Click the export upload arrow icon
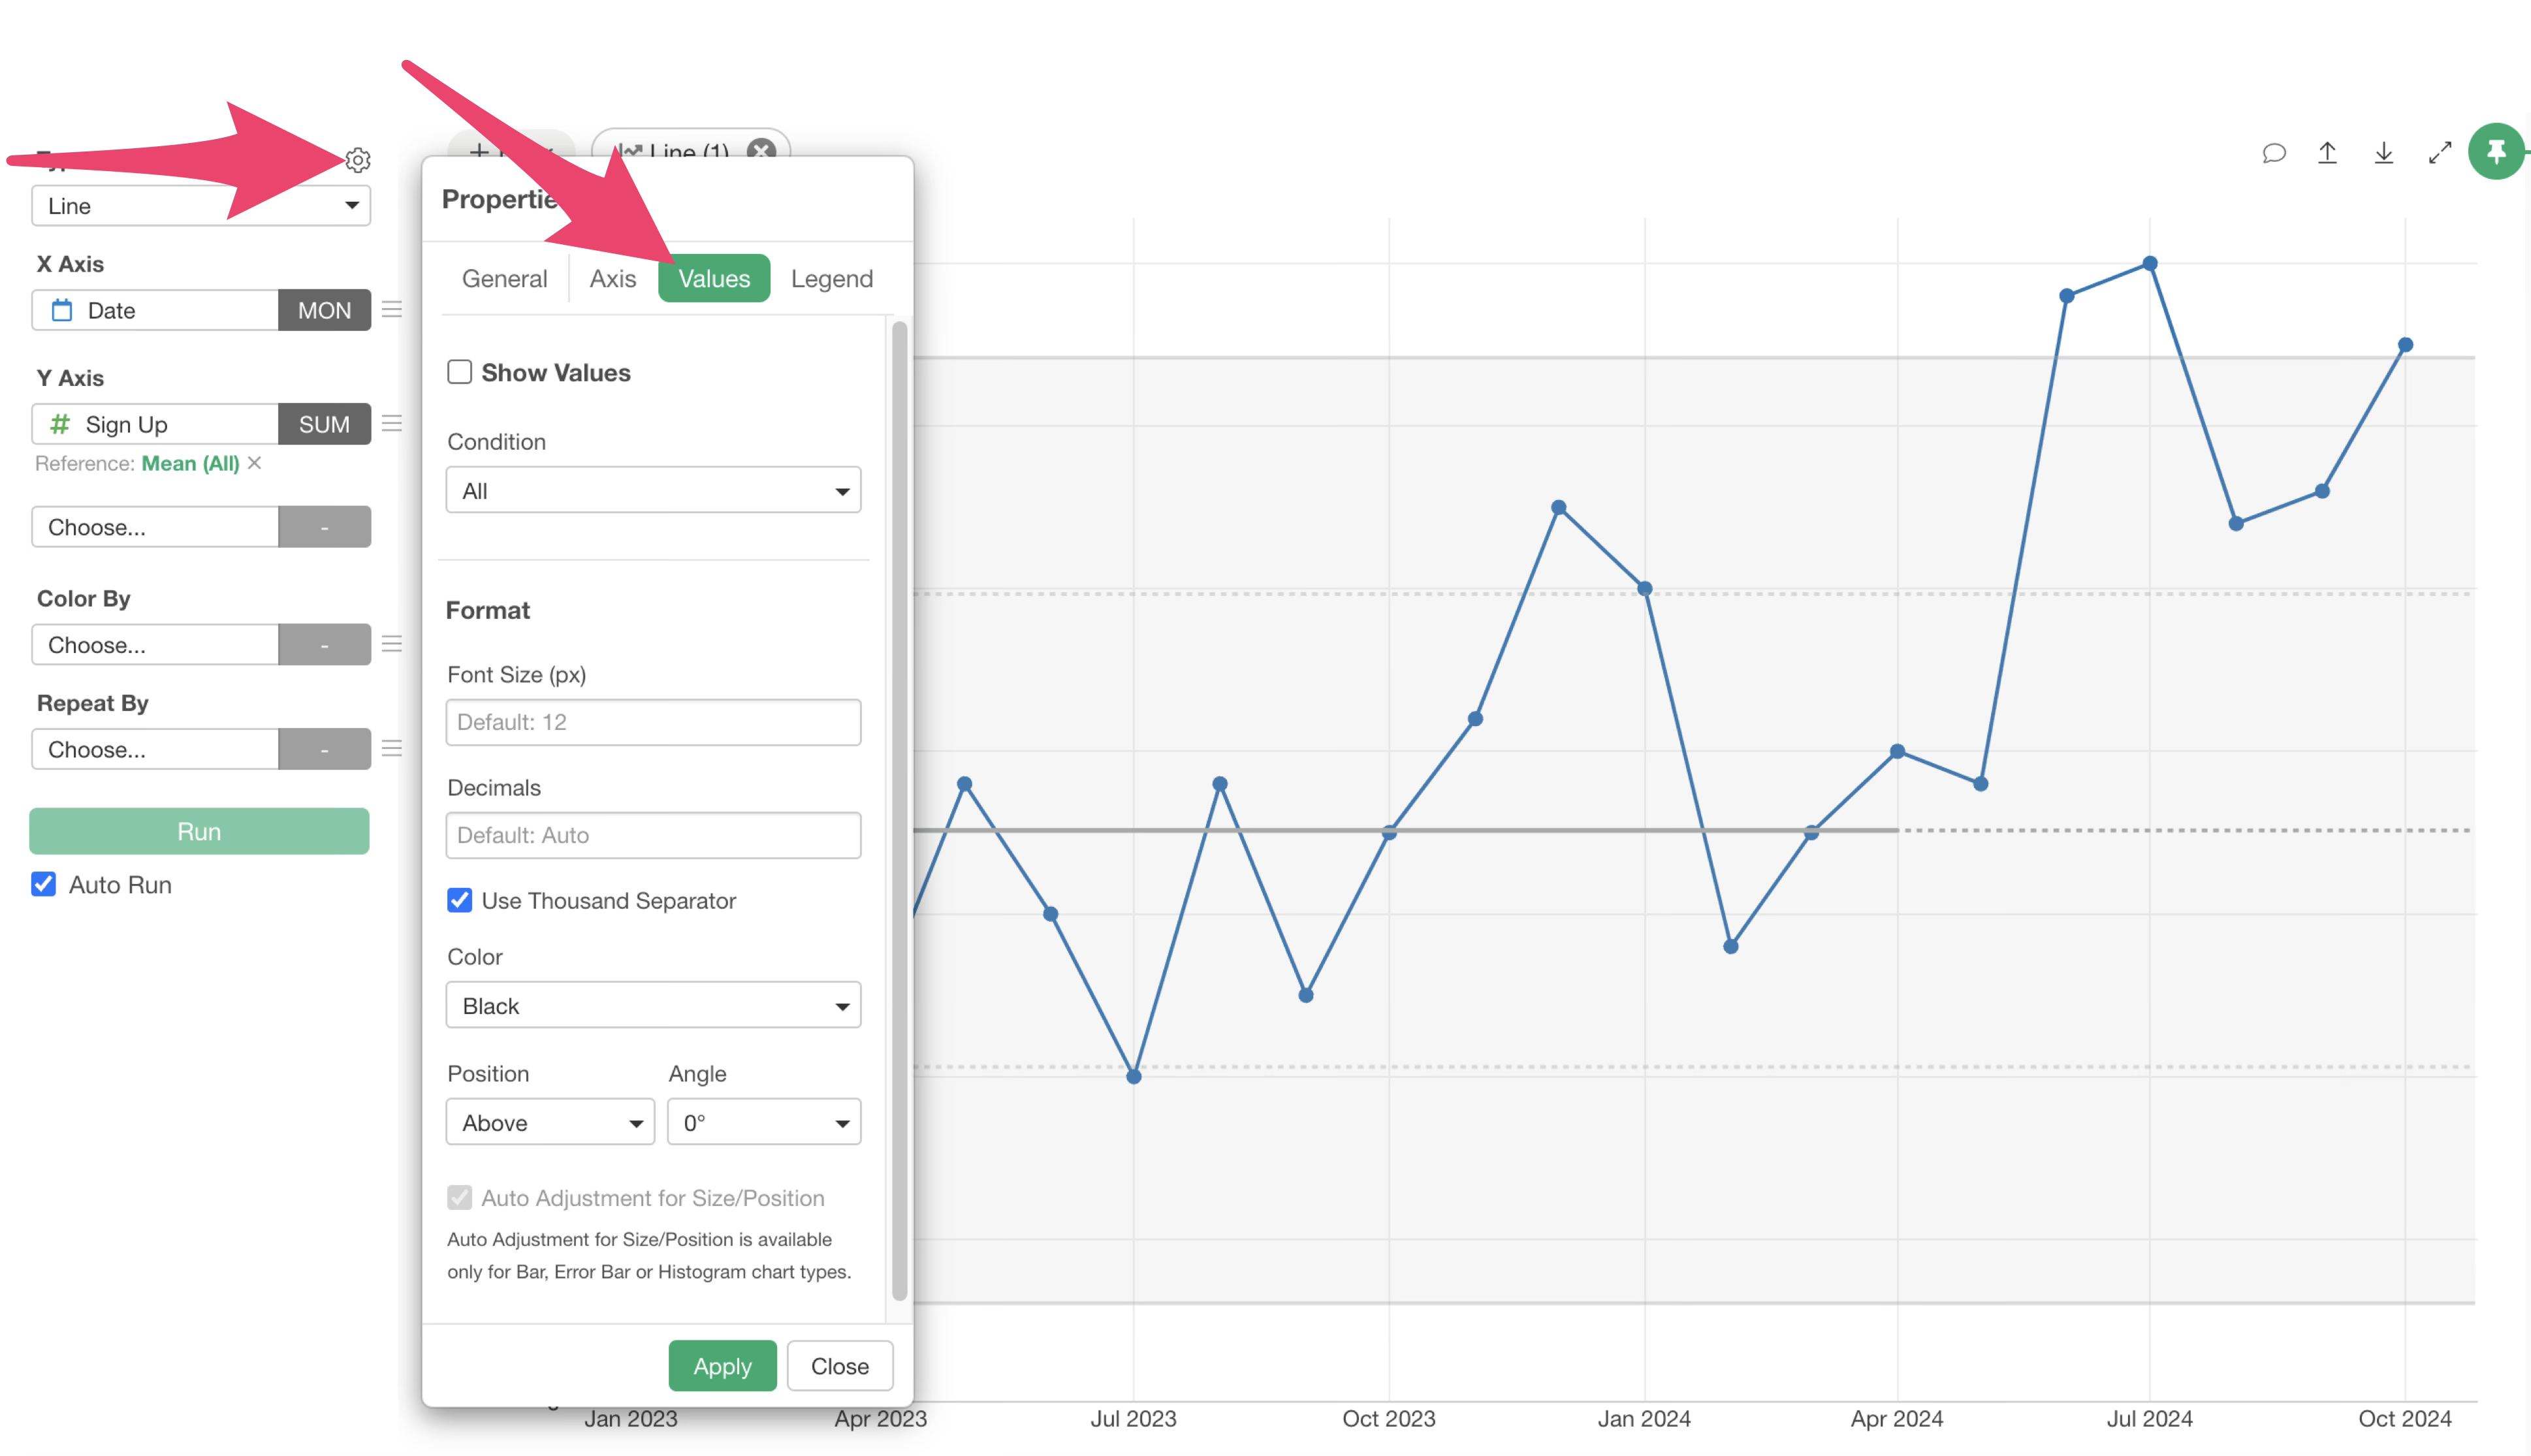2531x1456 pixels. tap(2327, 153)
